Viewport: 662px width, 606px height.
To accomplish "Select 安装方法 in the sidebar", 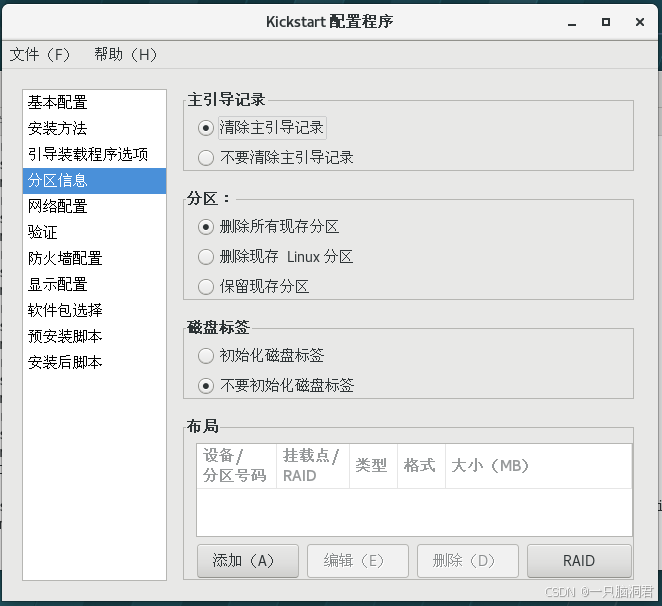I will pos(95,128).
